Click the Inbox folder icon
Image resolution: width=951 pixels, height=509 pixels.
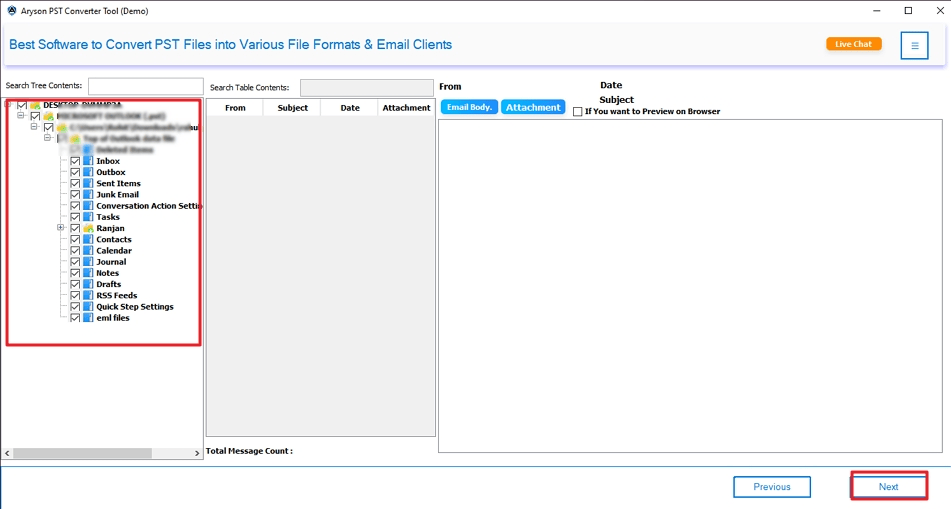pos(88,161)
